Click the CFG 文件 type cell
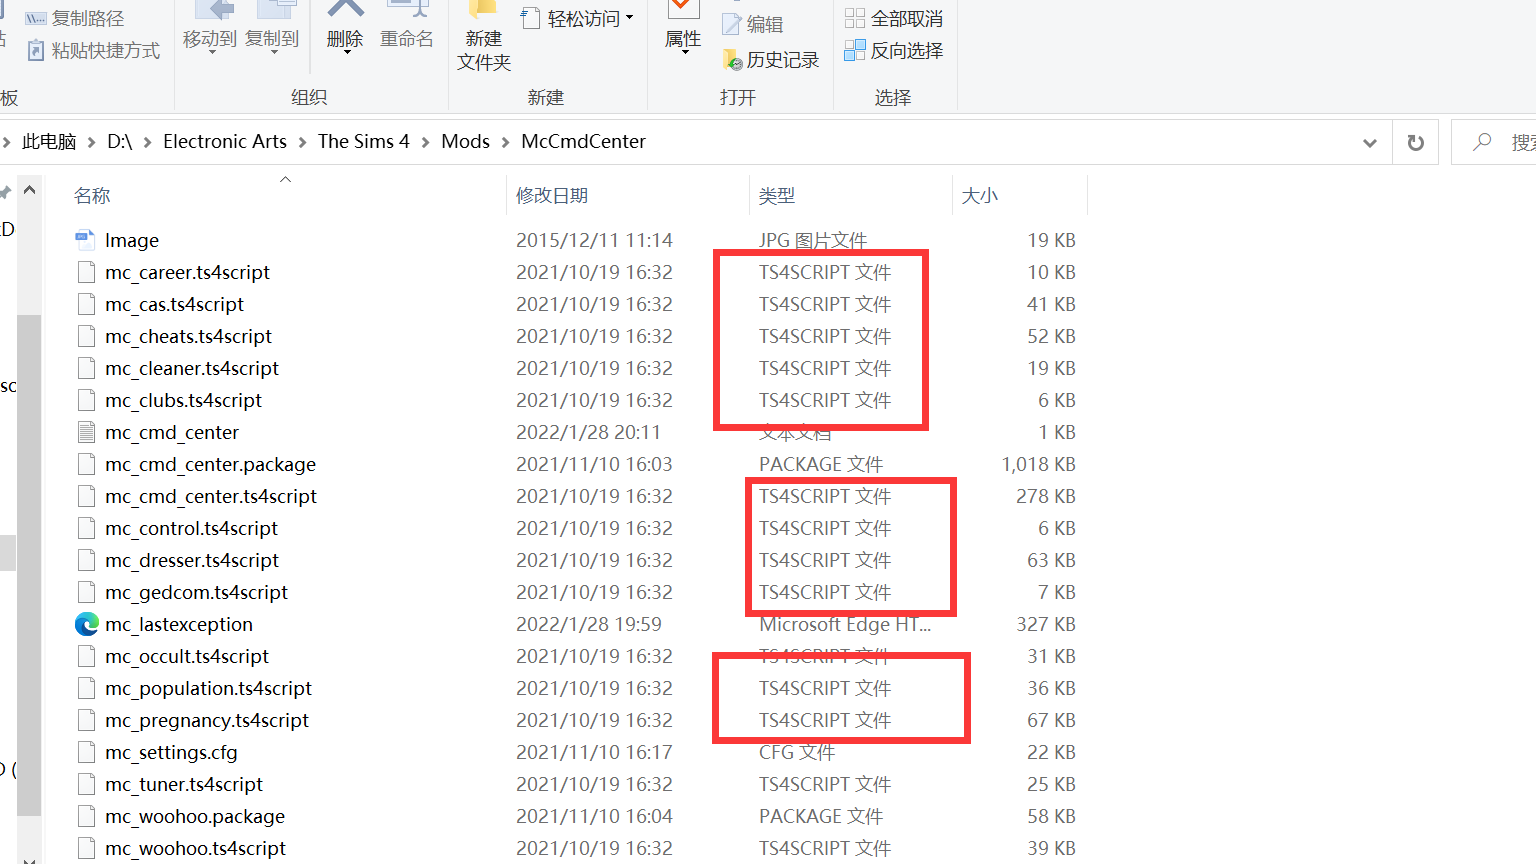 point(797,752)
